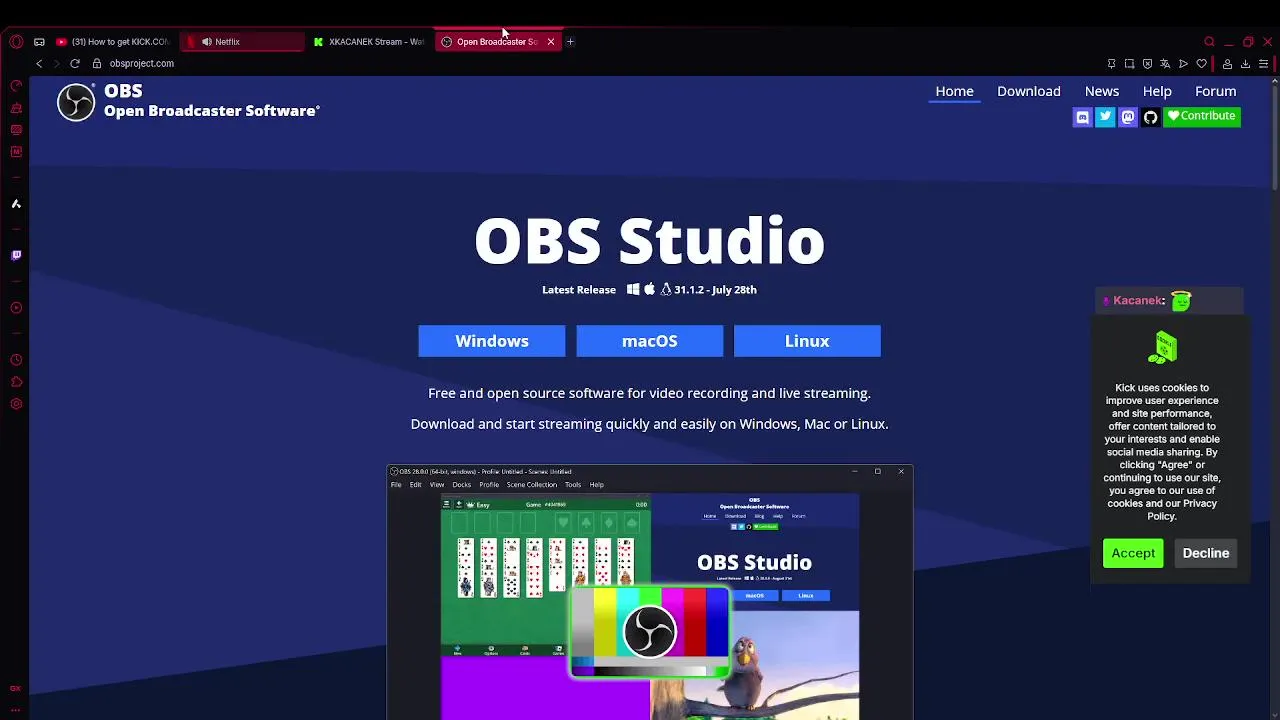Screen dimensions: 1280x720
Task: Click the OBS logo in site header
Action: 75,102
